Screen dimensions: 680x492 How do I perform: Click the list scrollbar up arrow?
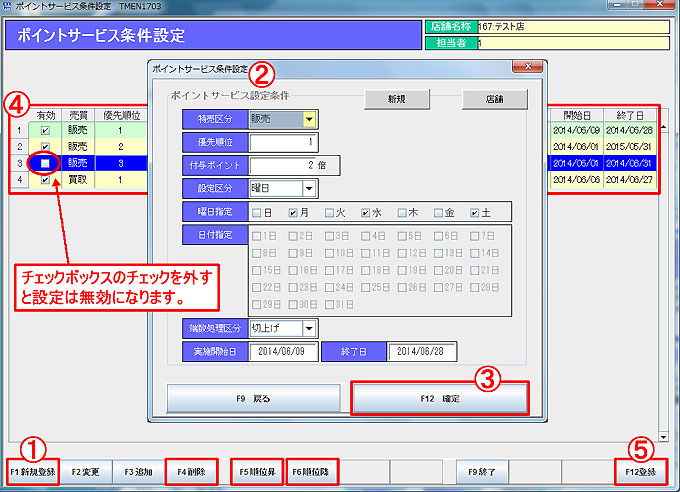[x=663, y=128]
